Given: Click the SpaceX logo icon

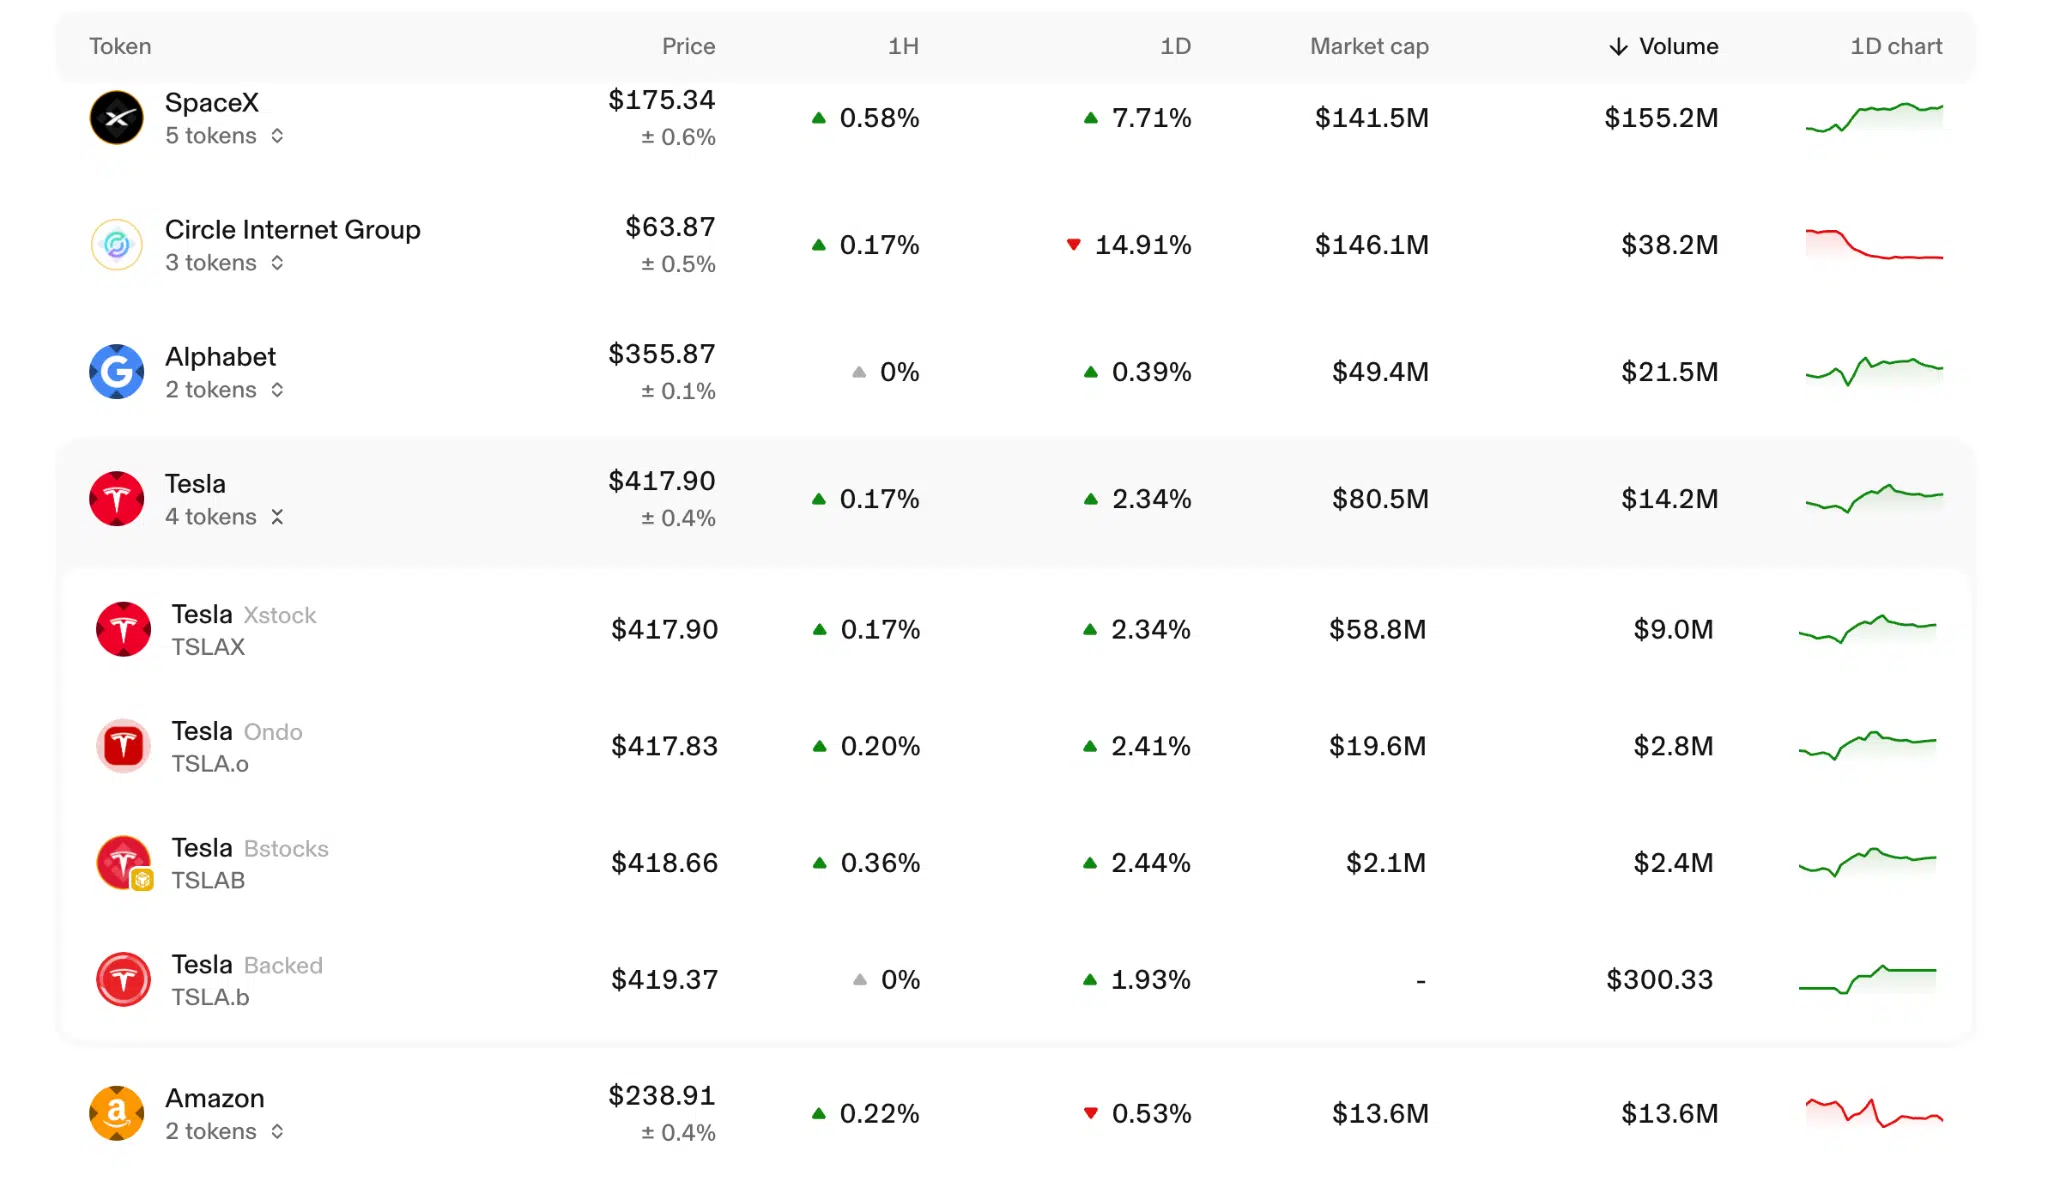Looking at the screenshot, I should (117, 118).
